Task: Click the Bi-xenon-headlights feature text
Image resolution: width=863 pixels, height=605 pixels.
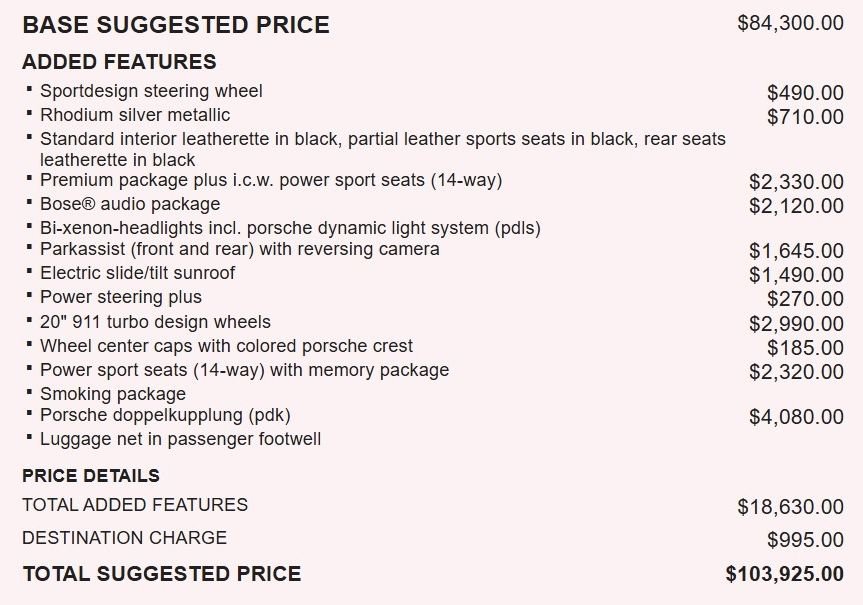Action: point(290,228)
